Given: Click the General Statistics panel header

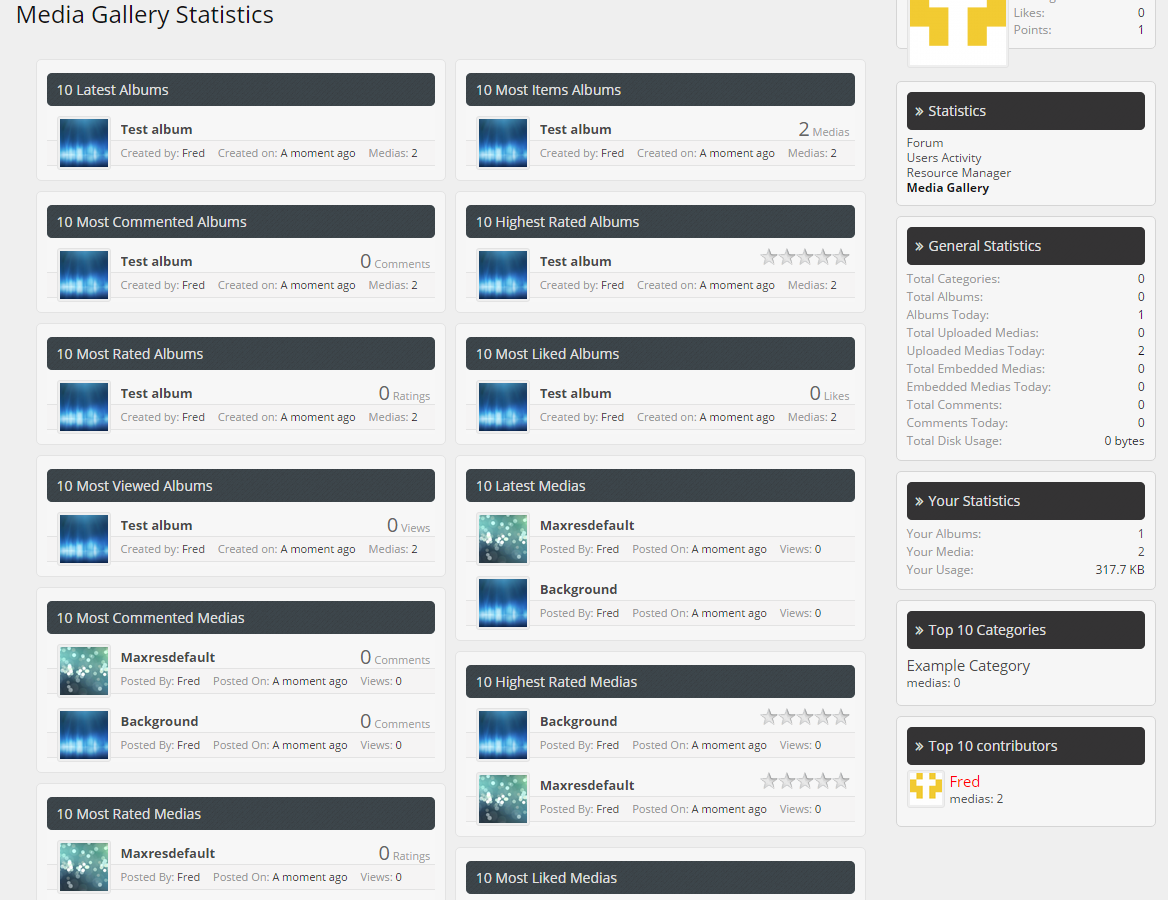Looking at the screenshot, I should click(1026, 246).
